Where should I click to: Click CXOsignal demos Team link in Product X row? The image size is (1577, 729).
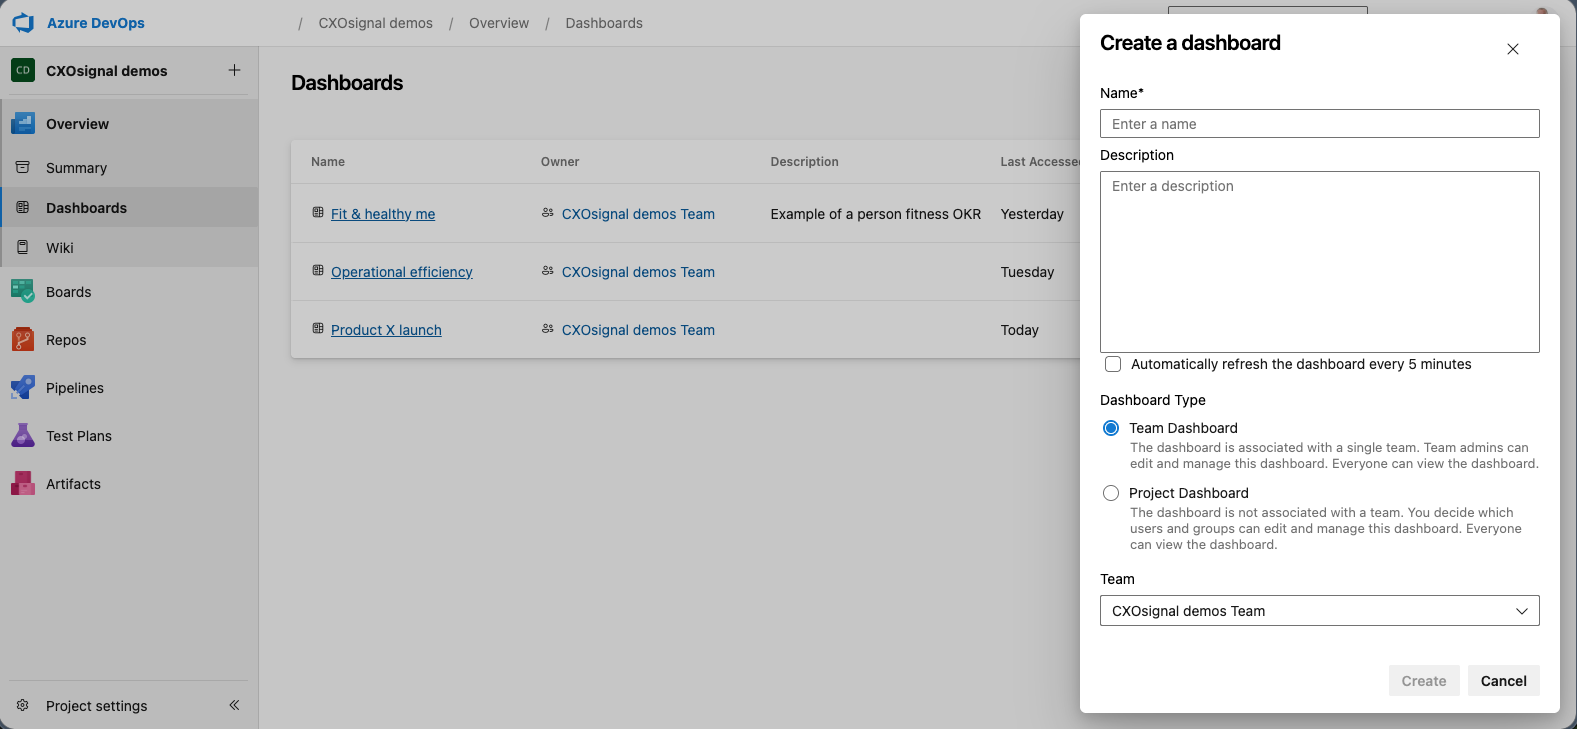tap(638, 330)
